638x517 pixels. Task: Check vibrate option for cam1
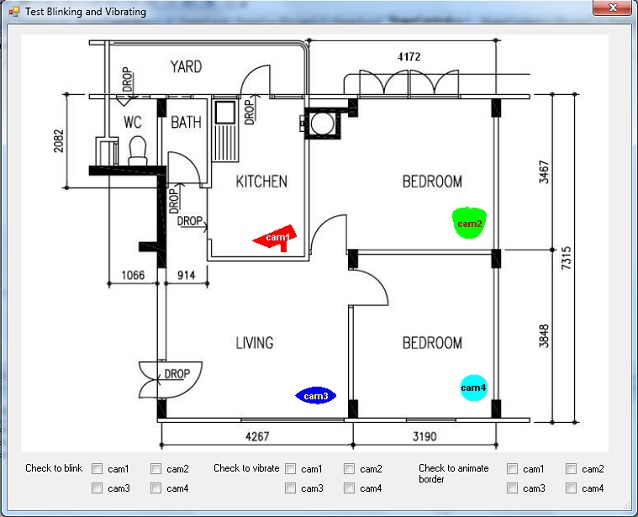pos(291,469)
